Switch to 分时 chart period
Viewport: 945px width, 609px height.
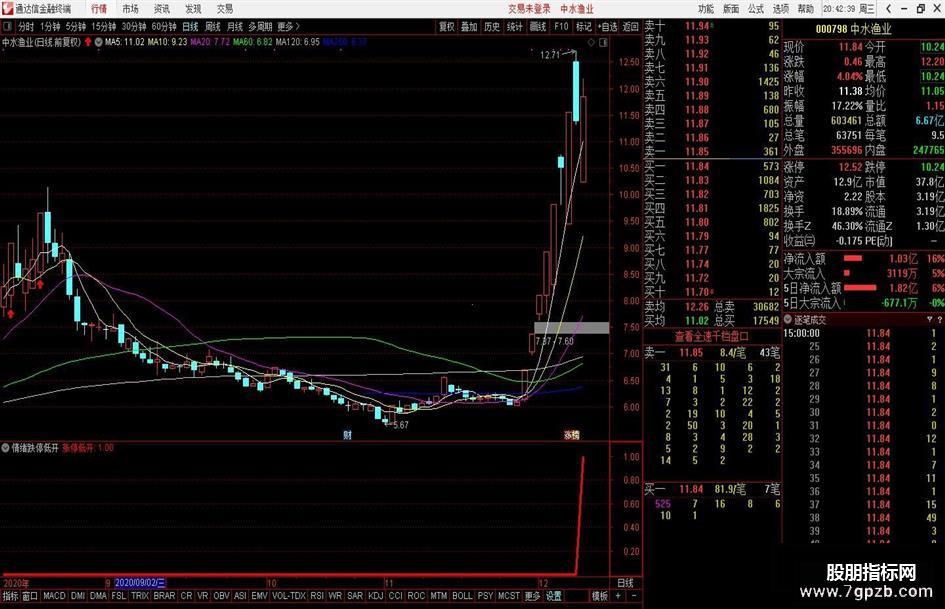26,27
